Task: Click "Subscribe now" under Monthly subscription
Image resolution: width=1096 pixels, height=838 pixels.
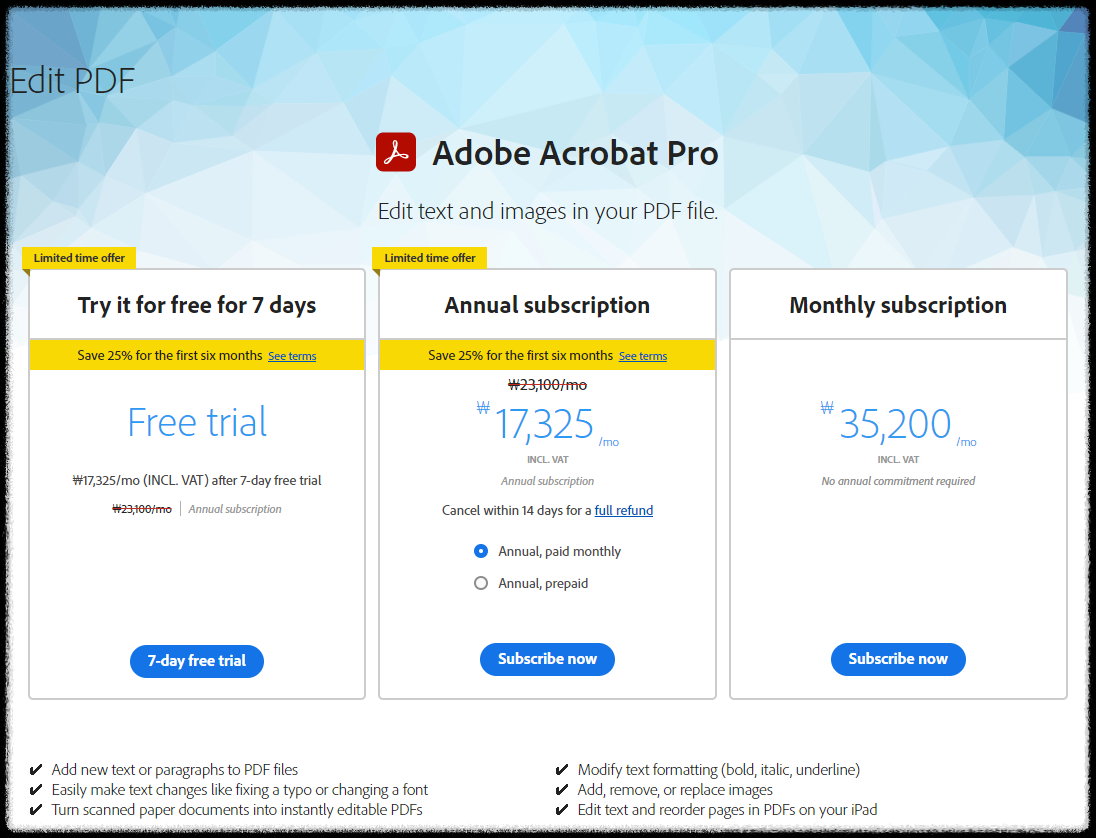Action: click(x=897, y=659)
